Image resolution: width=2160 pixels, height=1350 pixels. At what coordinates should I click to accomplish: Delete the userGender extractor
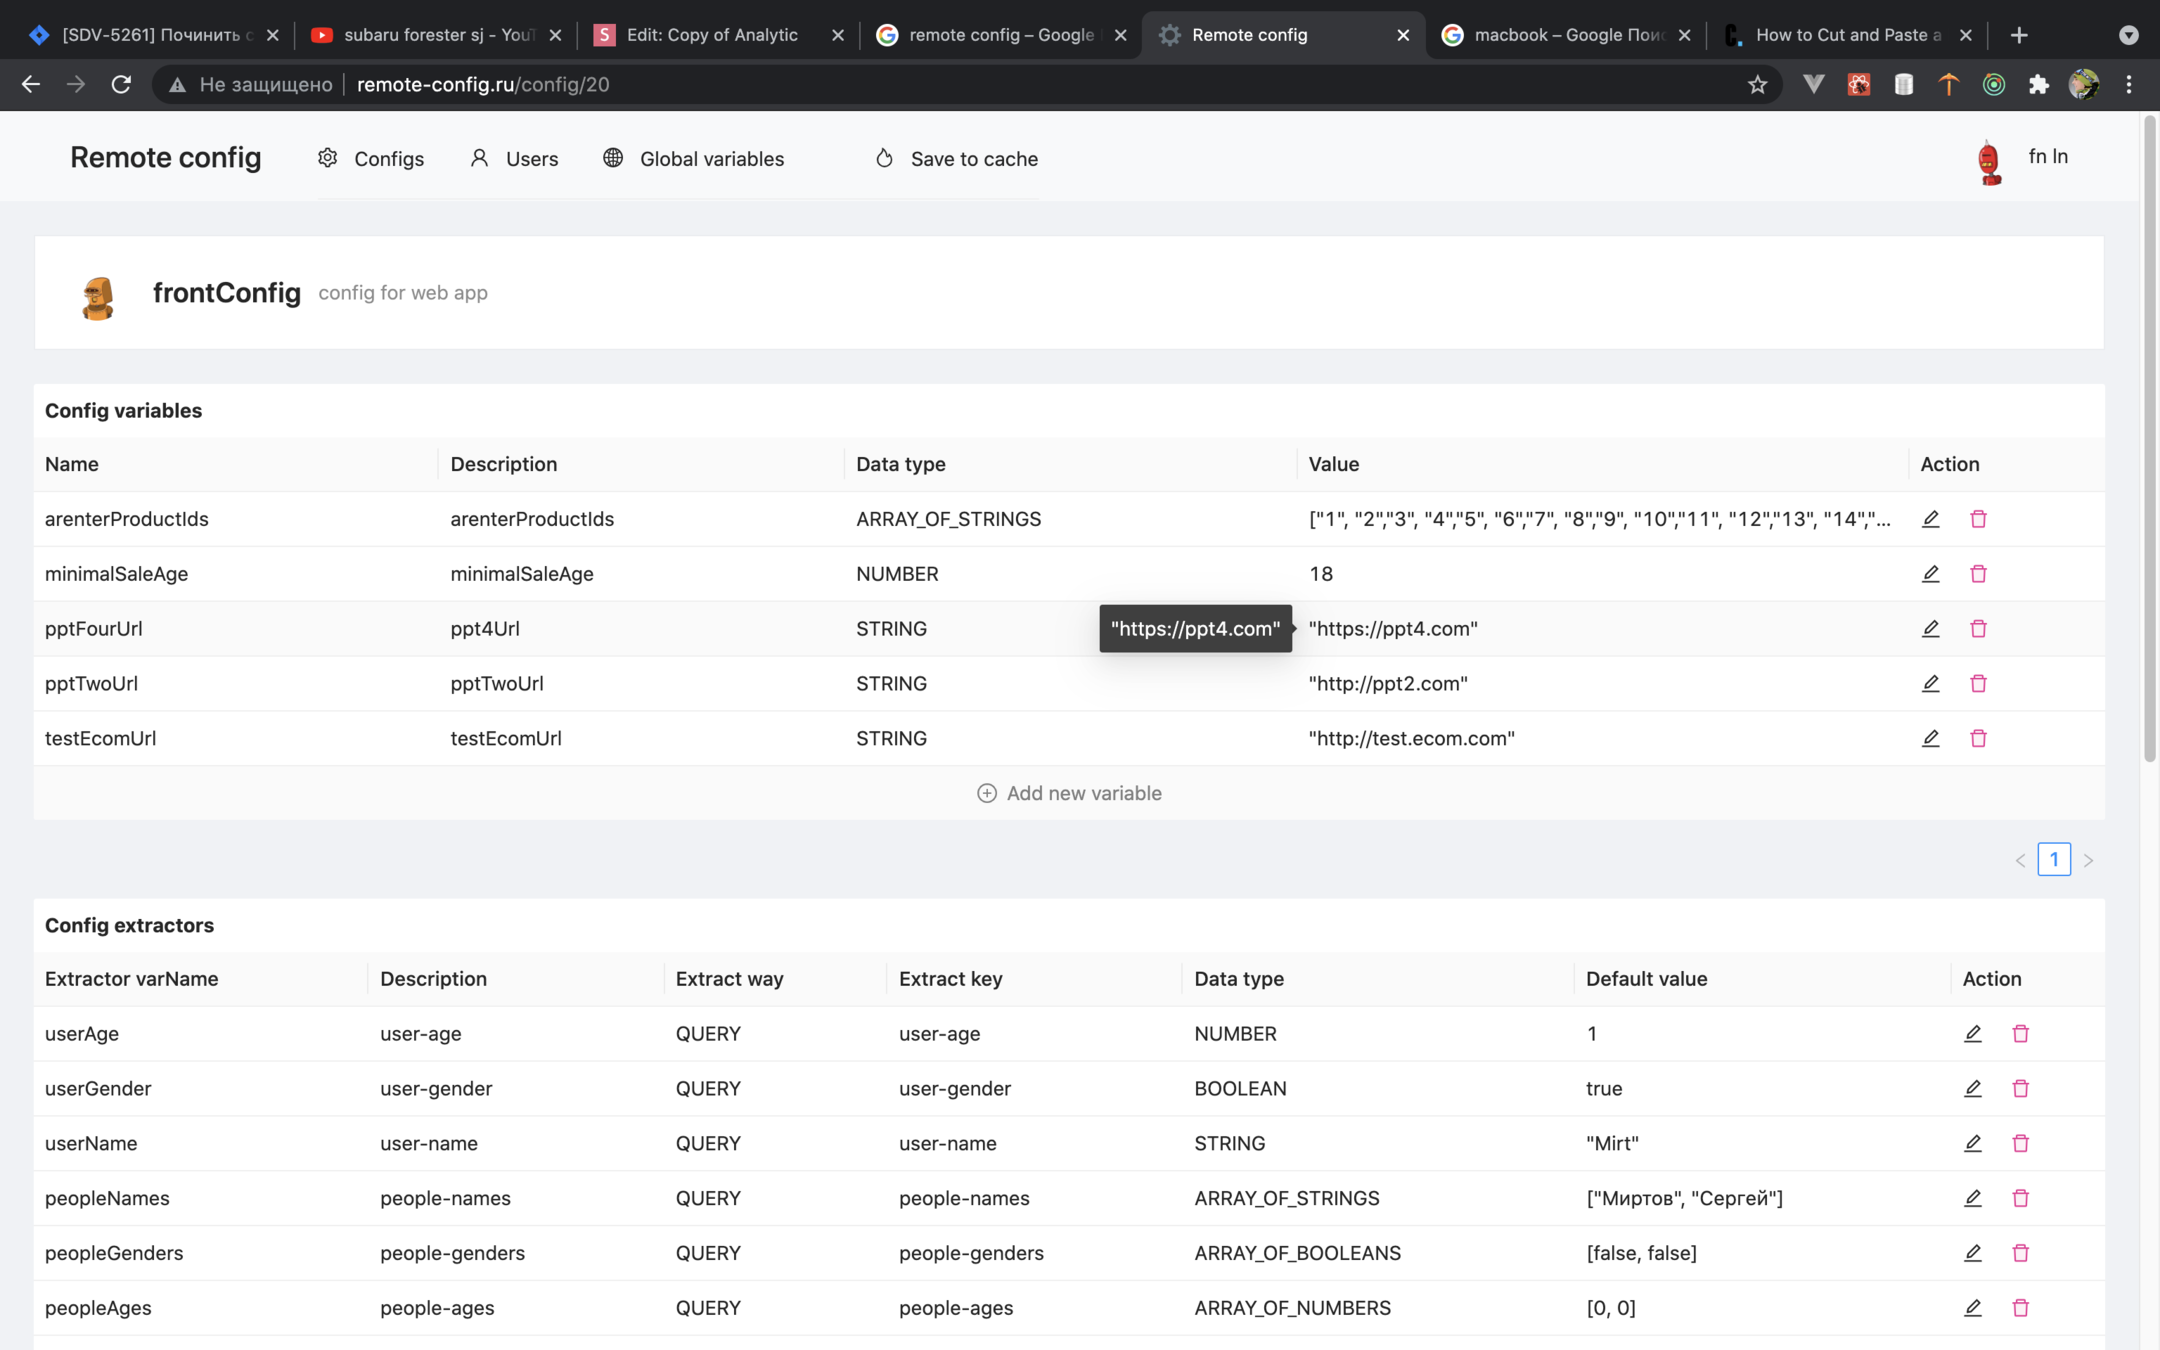click(2020, 1088)
